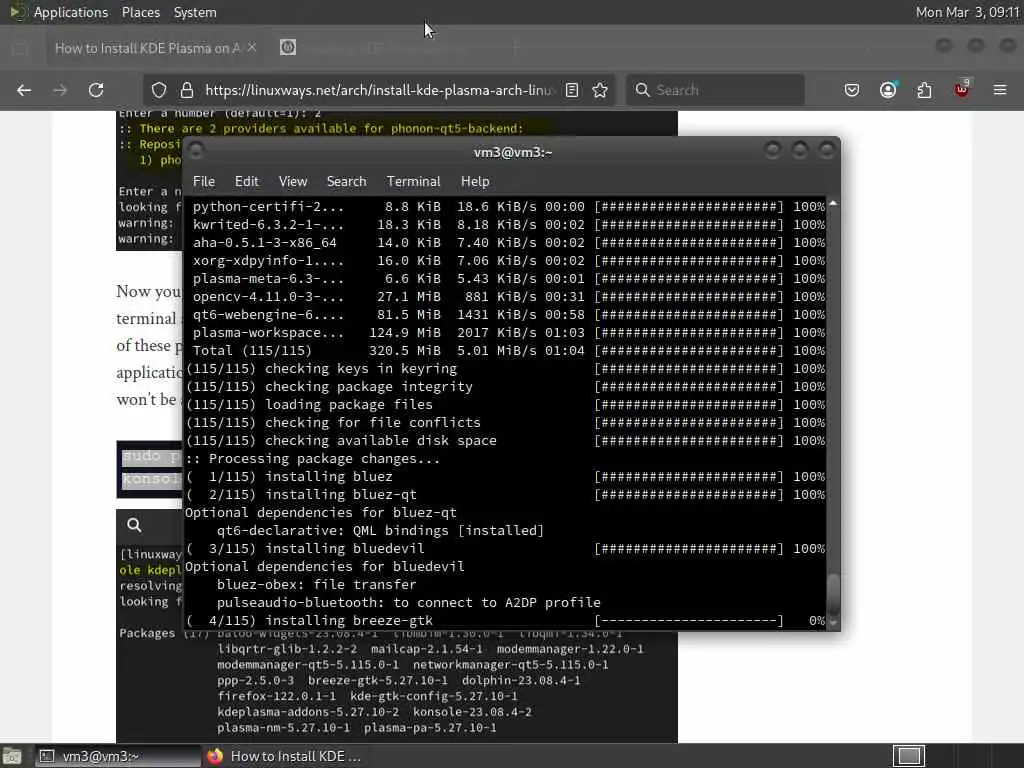The image size is (1024, 768).
Task: Open the terminal File menu
Action: (x=204, y=182)
